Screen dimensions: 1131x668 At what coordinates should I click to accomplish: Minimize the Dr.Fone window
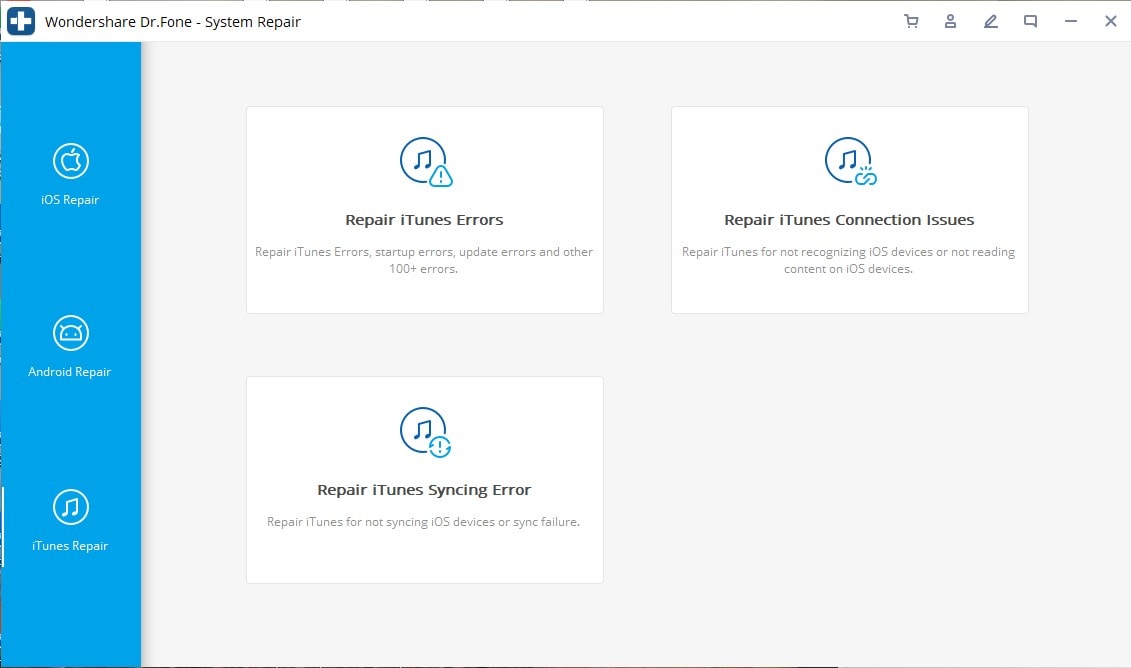point(1070,22)
